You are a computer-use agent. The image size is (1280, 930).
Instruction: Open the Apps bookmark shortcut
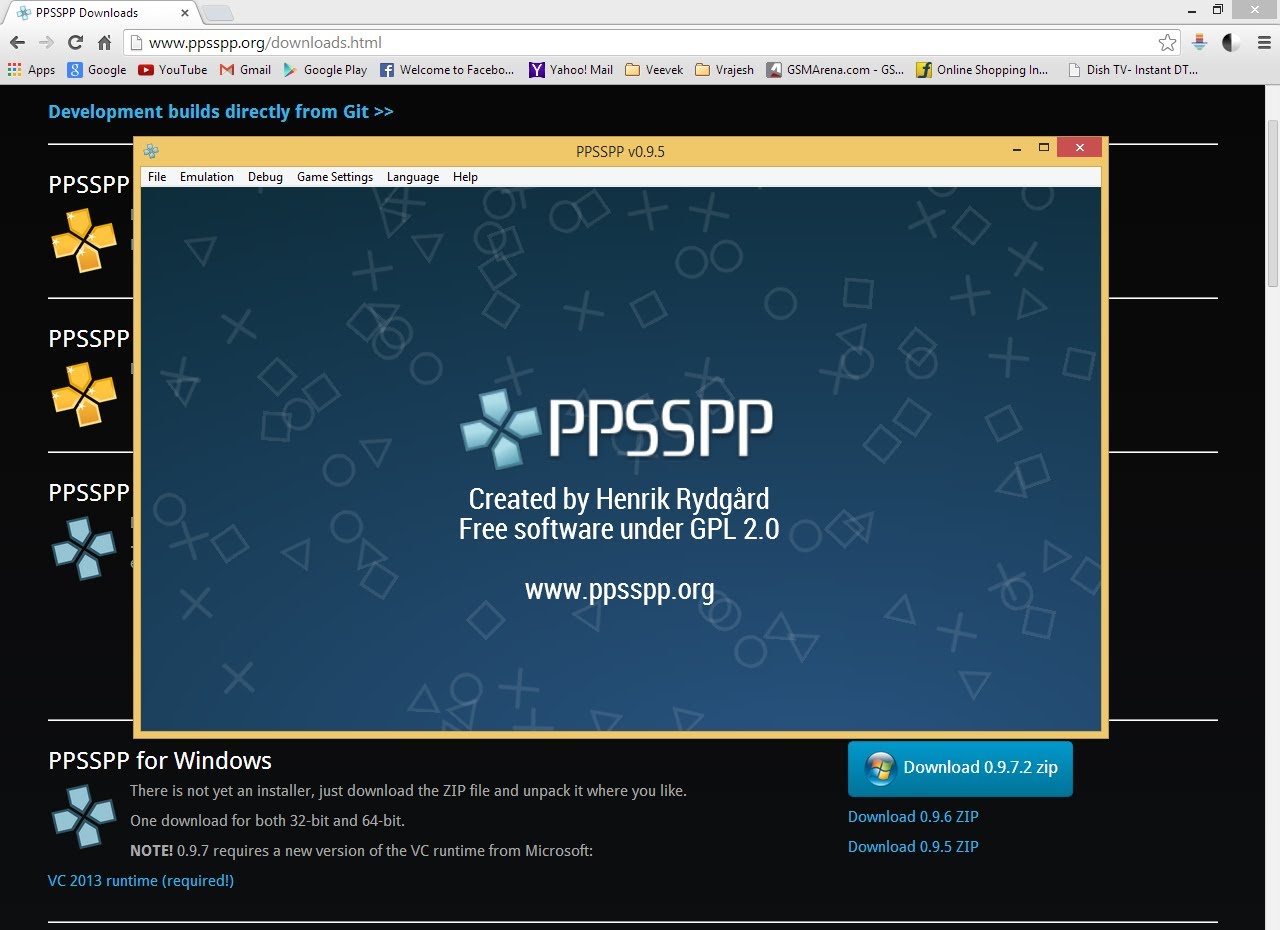coord(31,70)
